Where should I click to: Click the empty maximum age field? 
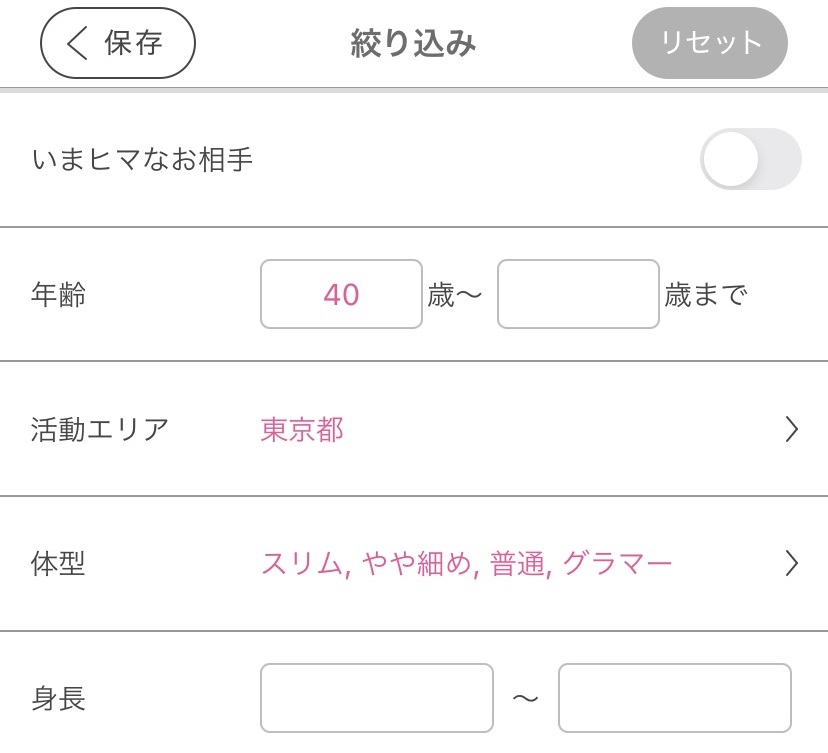click(578, 294)
